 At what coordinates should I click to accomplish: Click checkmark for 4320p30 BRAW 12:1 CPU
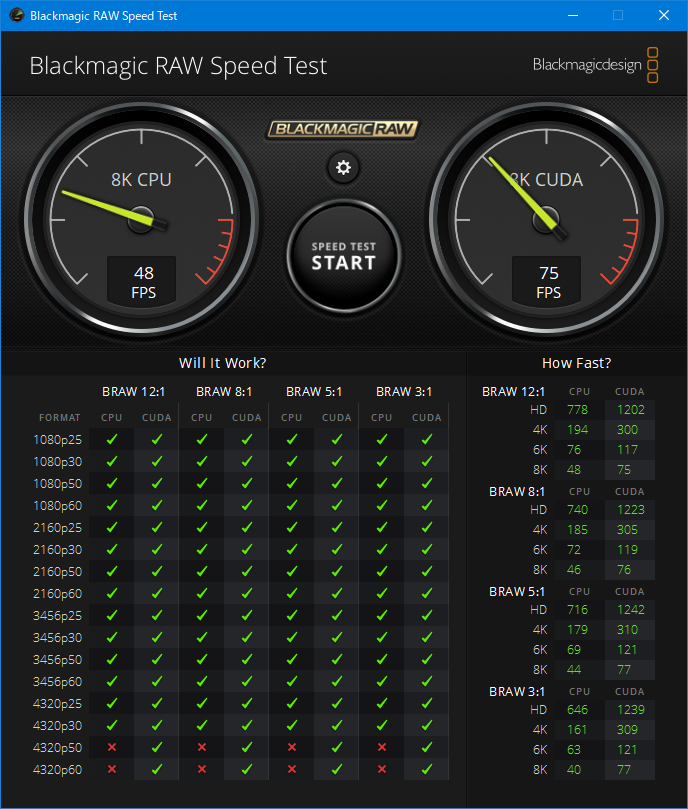coord(111,725)
